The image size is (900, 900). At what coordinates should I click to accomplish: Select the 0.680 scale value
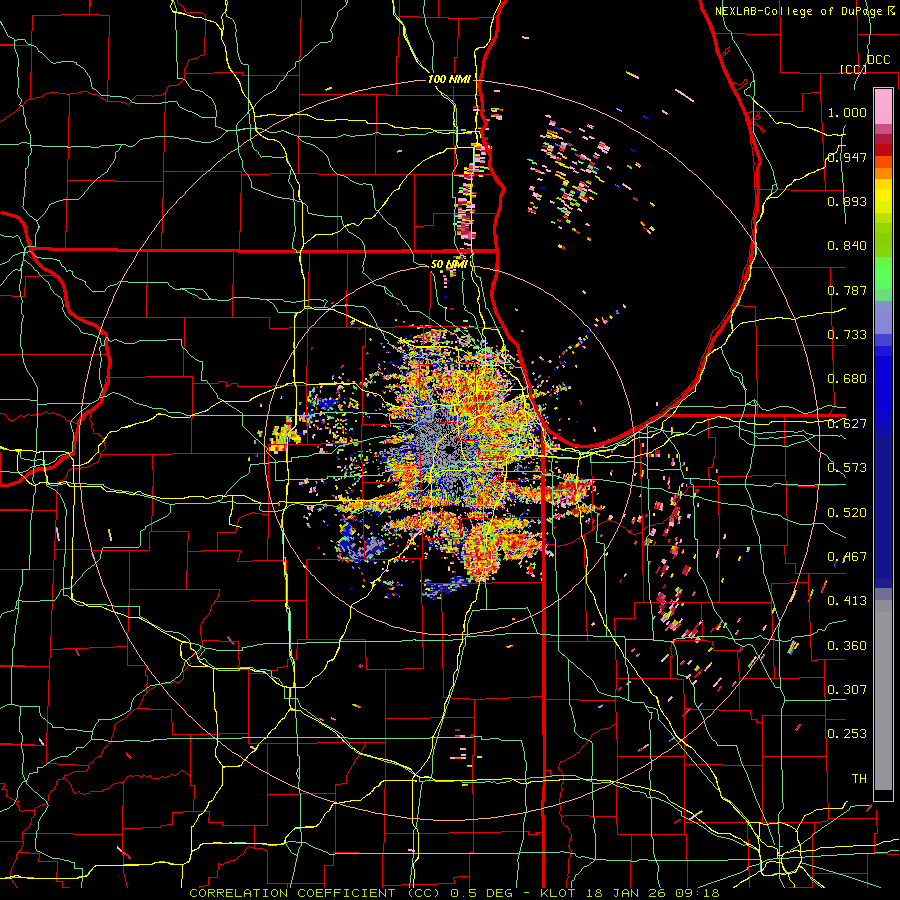pyautogui.click(x=847, y=379)
